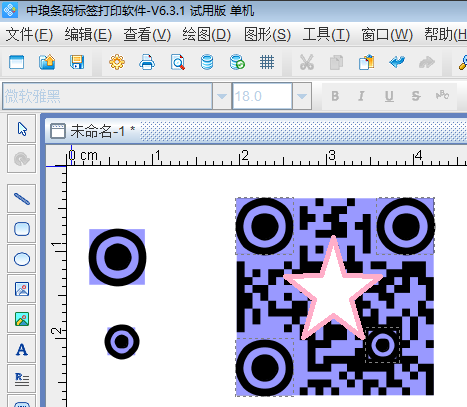Click the 18.0 font size field

point(262,96)
